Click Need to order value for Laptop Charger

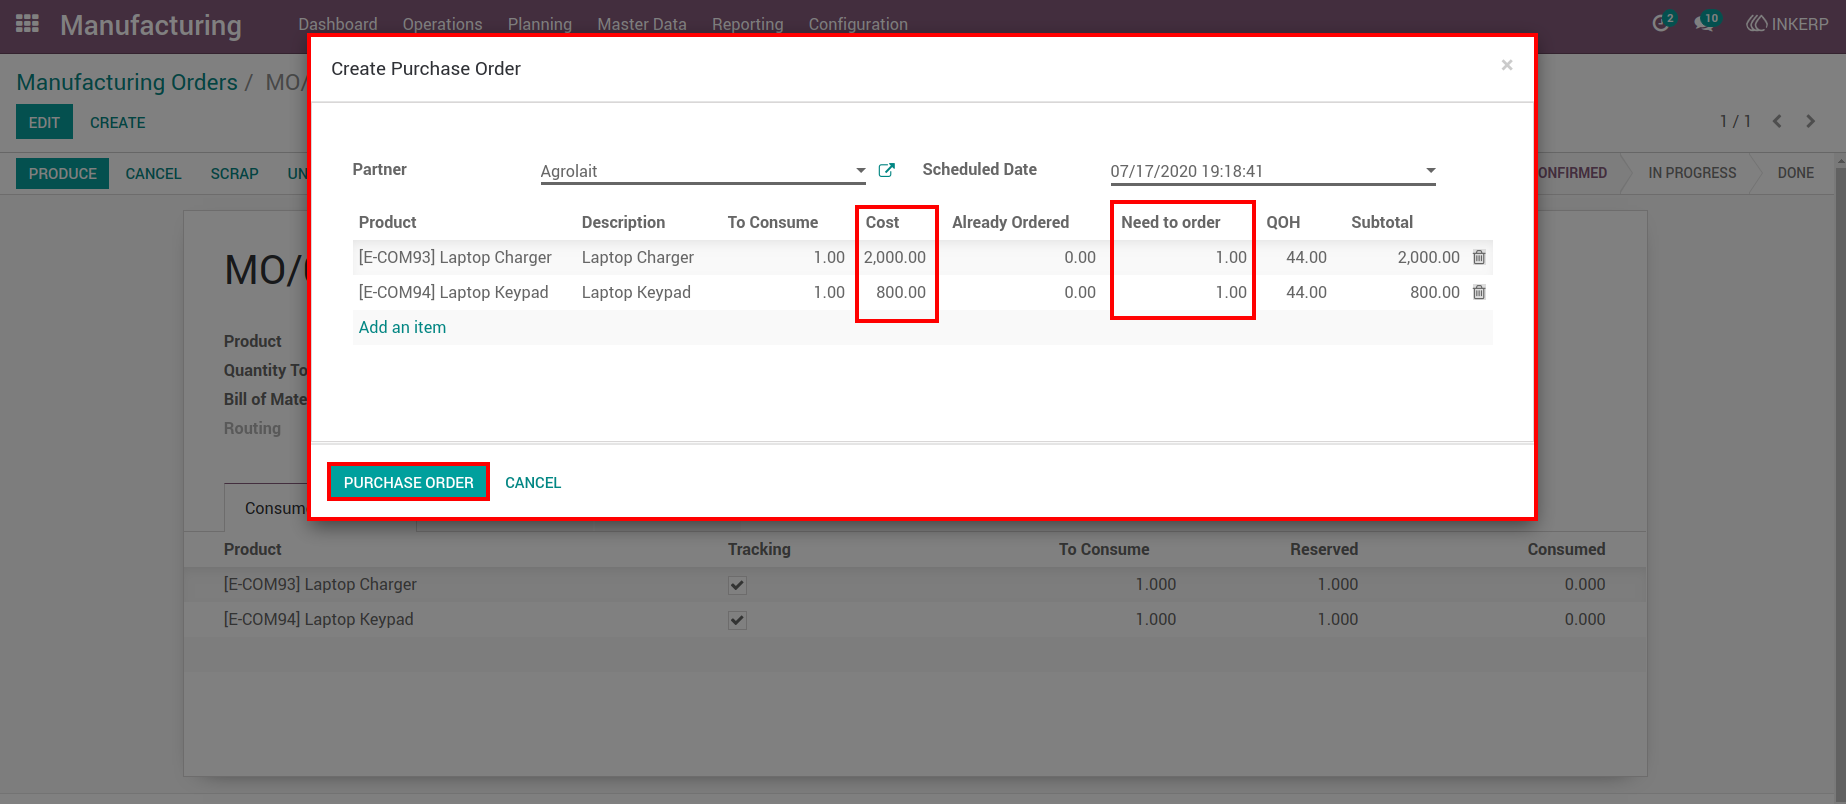[x=1230, y=257]
